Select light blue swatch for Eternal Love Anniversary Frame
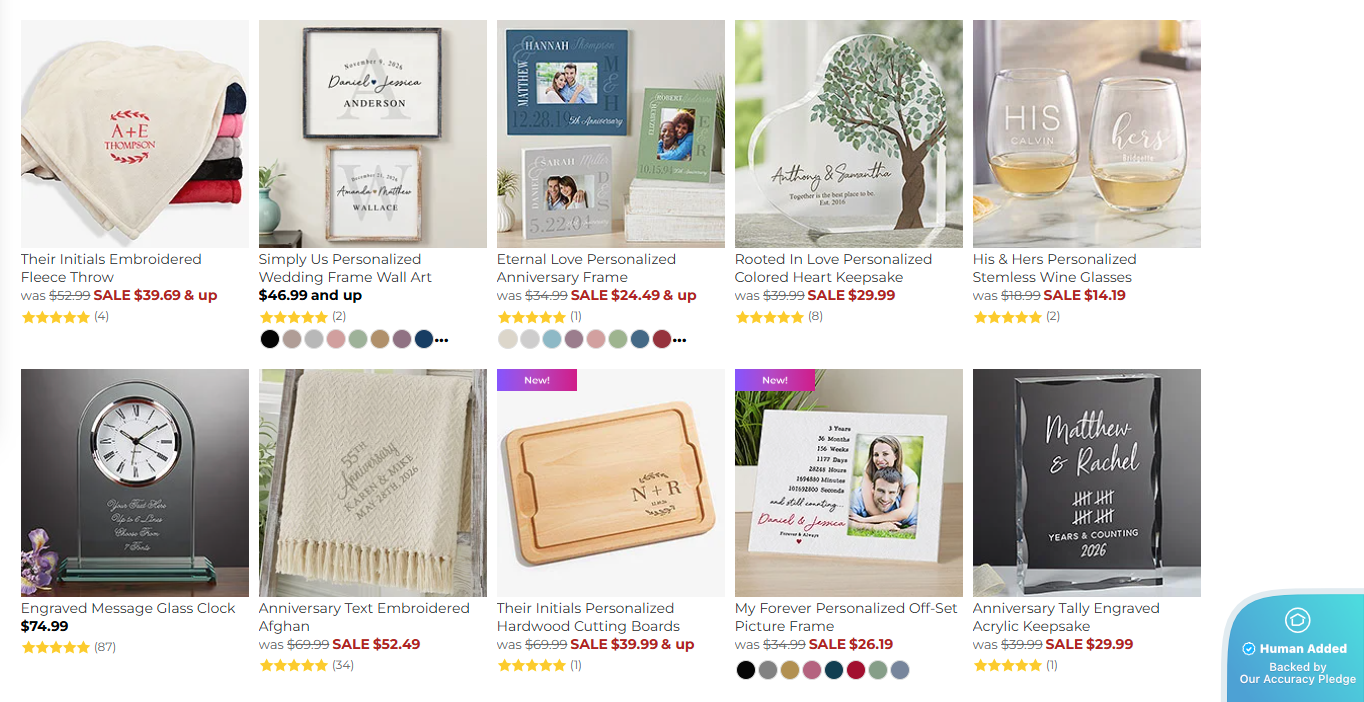The image size is (1364, 702). [552, 339]
